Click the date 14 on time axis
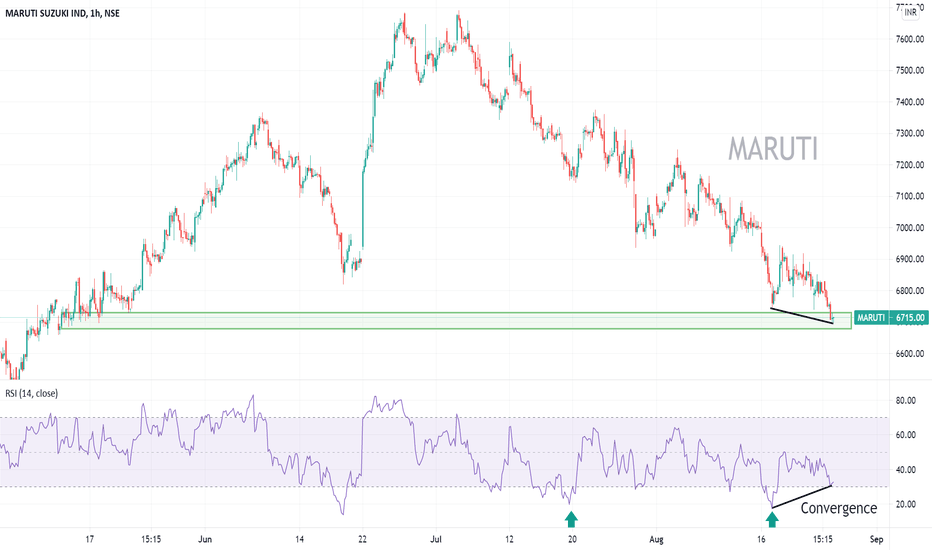Image resolution: width=932 pixels, height=550 pixels. [x=300, y=540]
